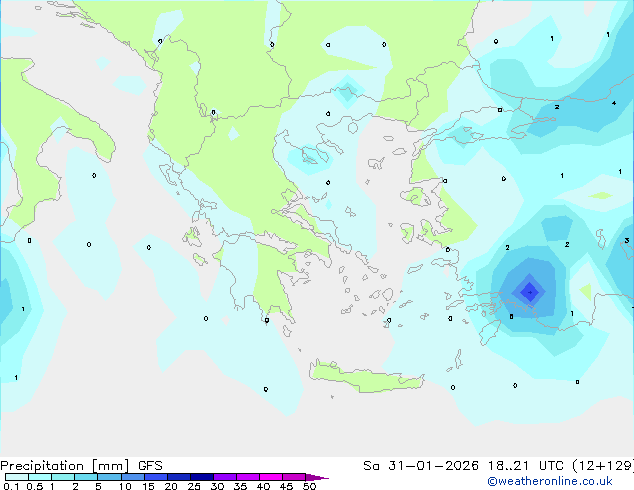Click the '0.1' legend scale label
The height and width of the screenshot is (490, 634).
coord(11,486)
